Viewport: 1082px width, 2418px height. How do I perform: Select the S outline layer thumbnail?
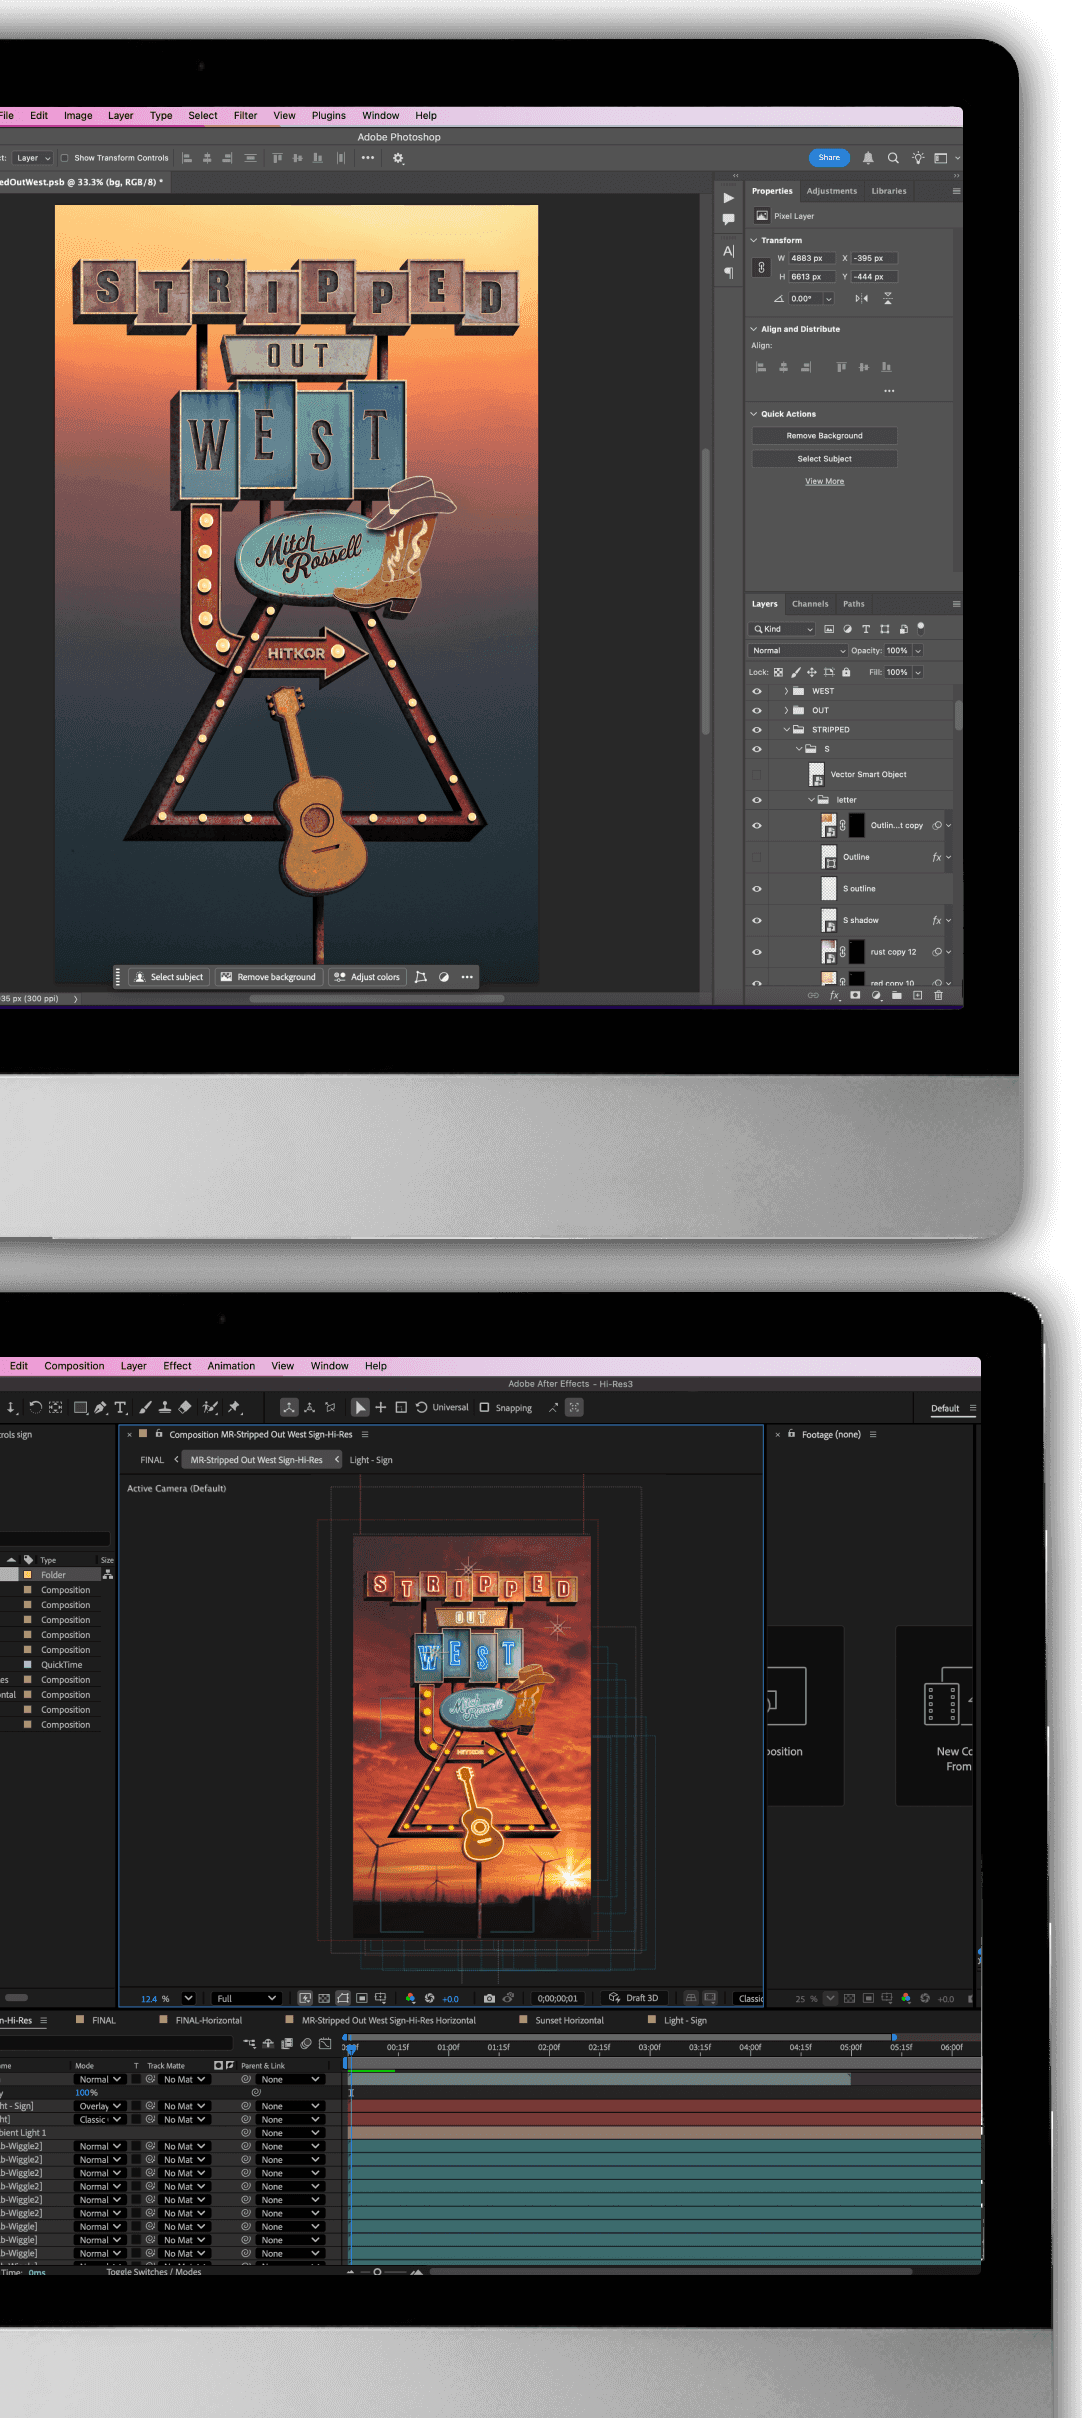829,889
